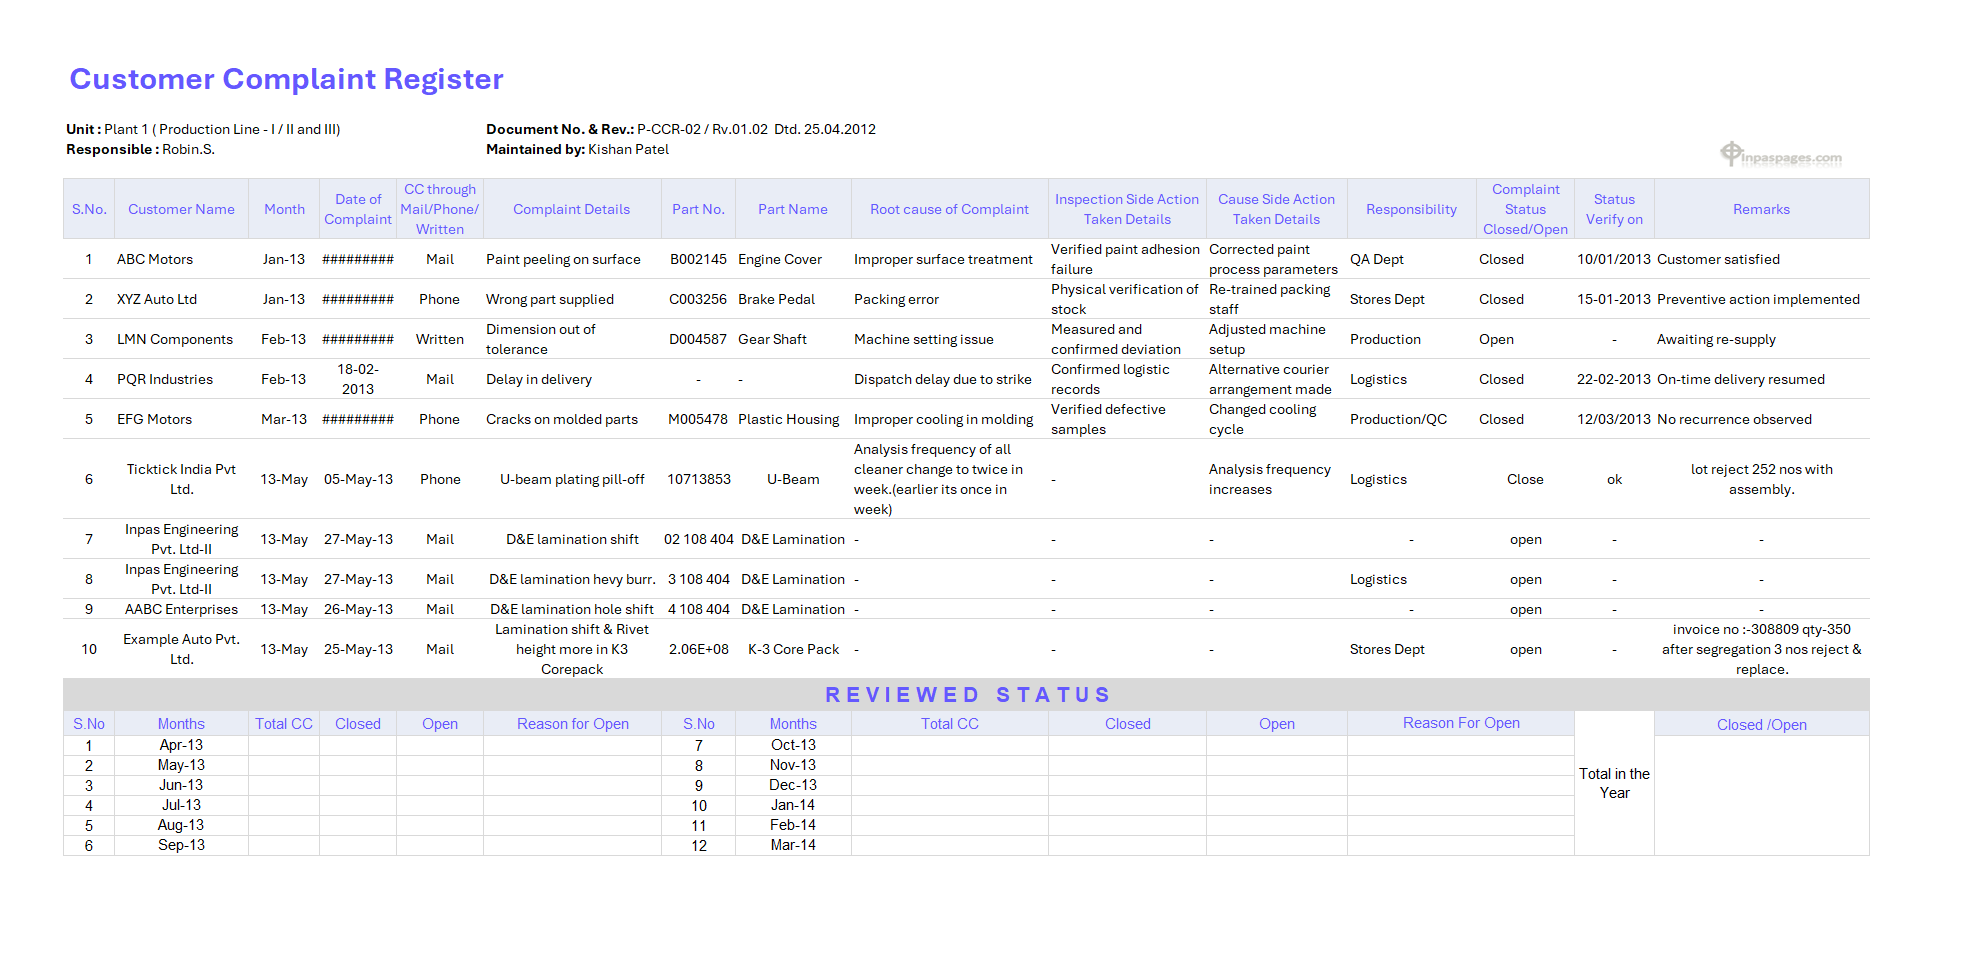Select the ######### cell for ABC Motors
The width and height of the screenshot is (1962, 956).
click(x=357, y=259)
